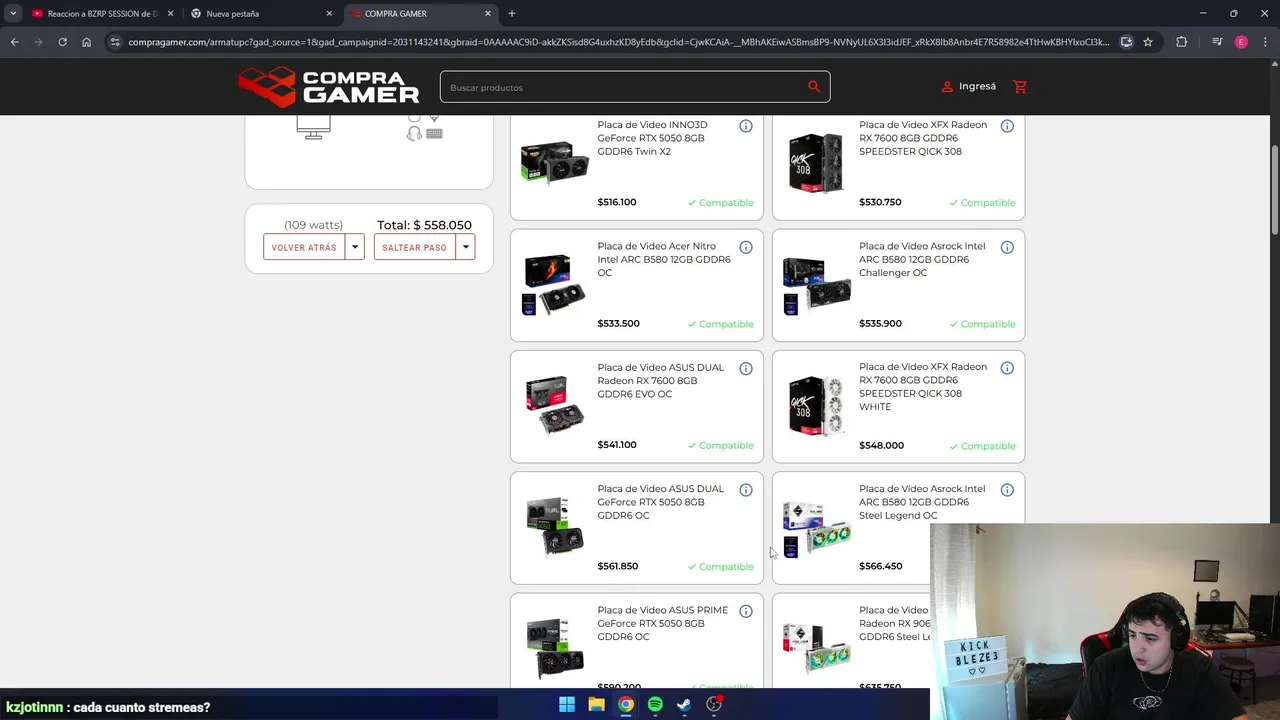Open info icon for ASUS DUAL RTX 5050 OC
This screenshot has width=1280, height=720.
tap(746, 490)
